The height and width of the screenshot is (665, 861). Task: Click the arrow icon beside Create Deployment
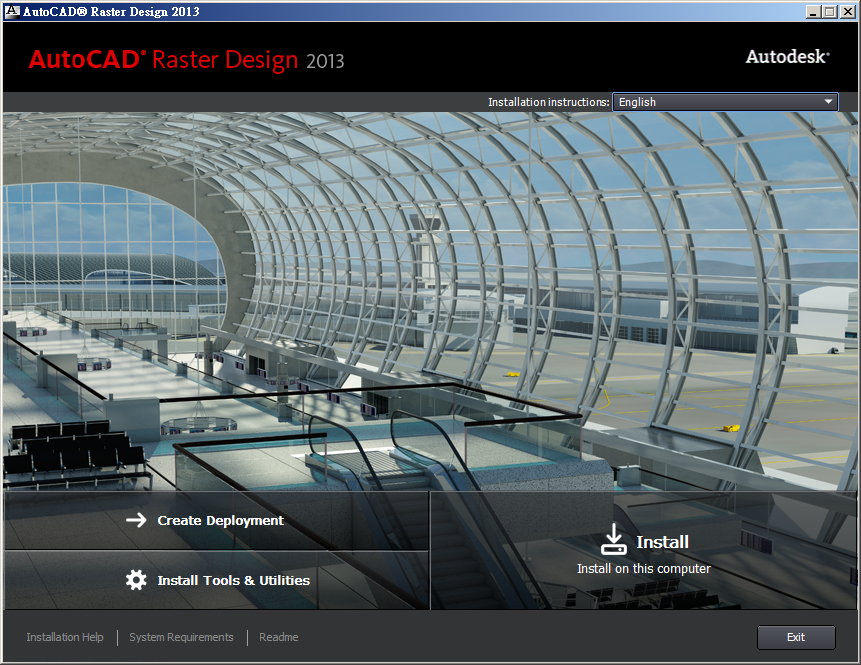(x=136, y=520)
